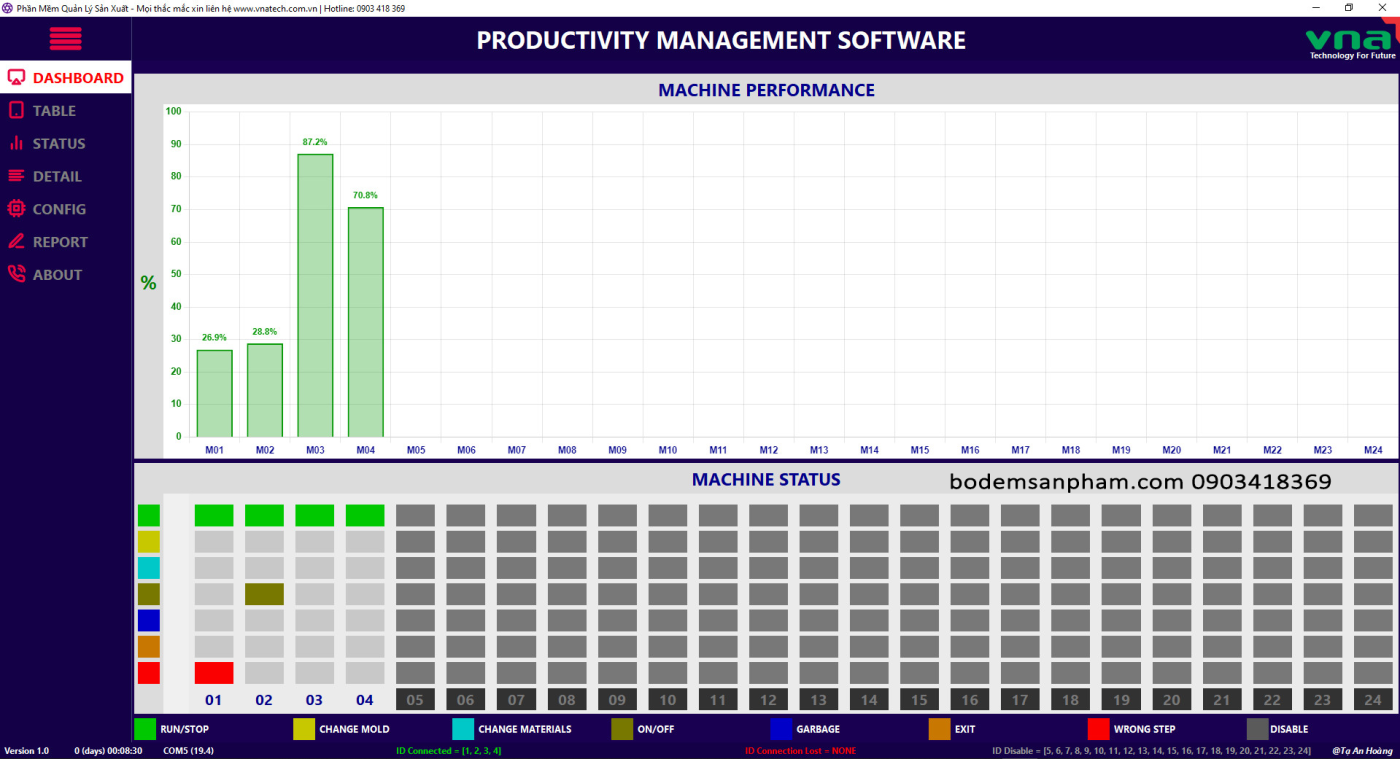Click the M04 bar showing 70.8%
Image resolution: width=1400 pixels, height=759 pixels.
click(366, 322)
